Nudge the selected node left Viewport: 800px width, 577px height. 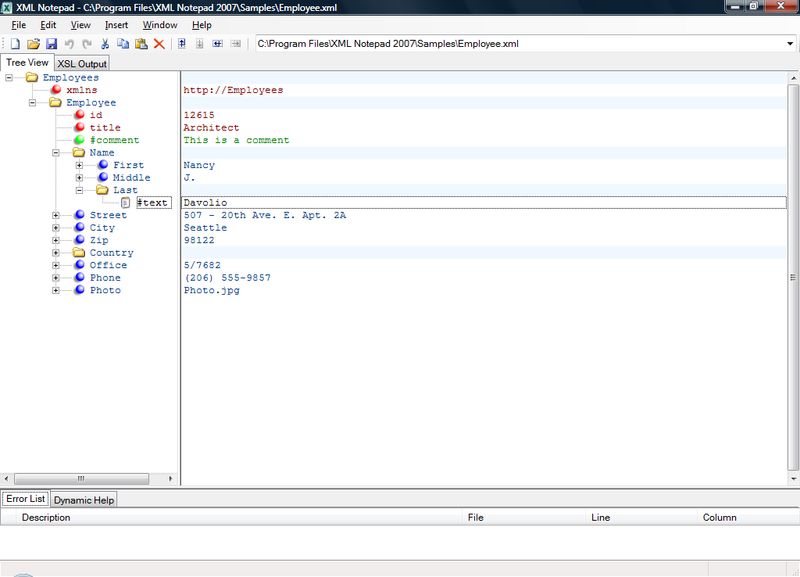[x=216, y=43]
